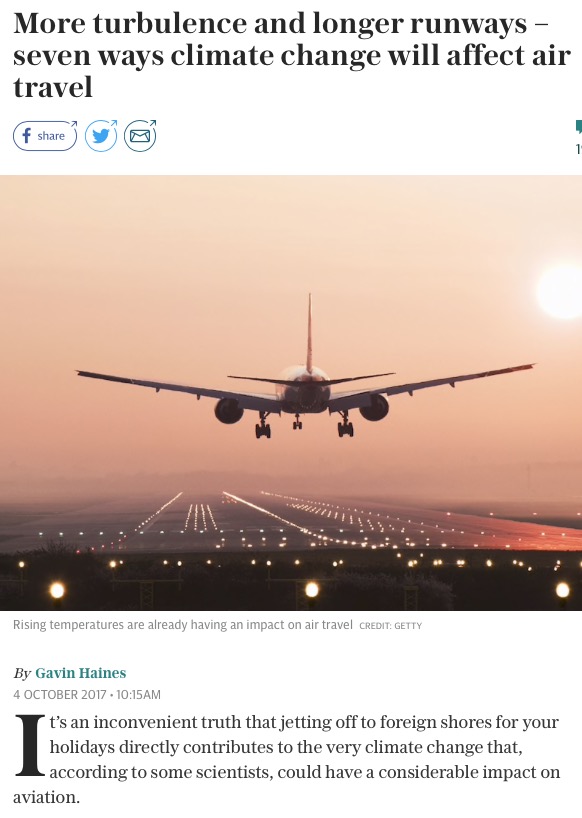
Task: Open Gavin Haines author page
Action: click(x=80, y=673)
